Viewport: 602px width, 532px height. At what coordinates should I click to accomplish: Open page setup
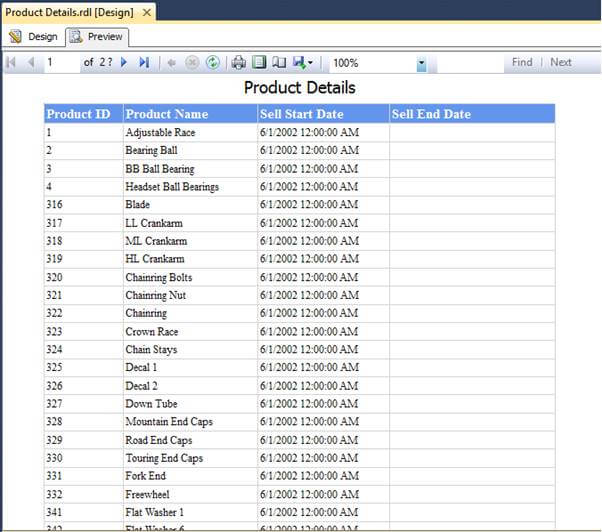[x=279, y=63]
